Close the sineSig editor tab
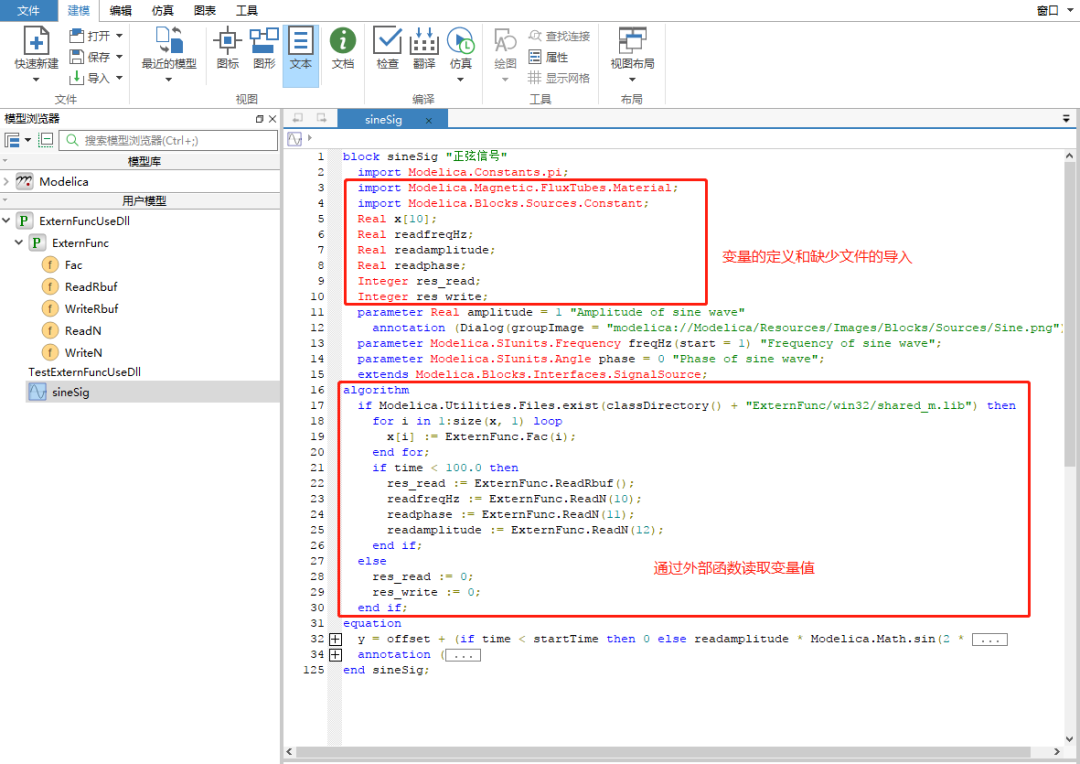Image resolution: width=1080 pixels, height=764 pixels. point(428,120)
